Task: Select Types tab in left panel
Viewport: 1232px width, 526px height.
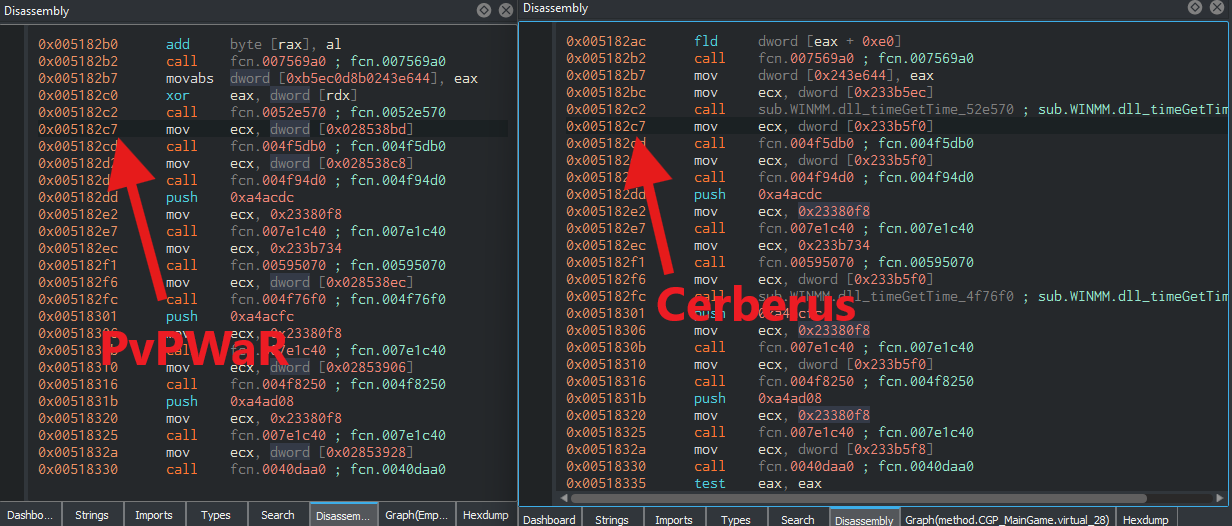Action: (x=216, y=515)
